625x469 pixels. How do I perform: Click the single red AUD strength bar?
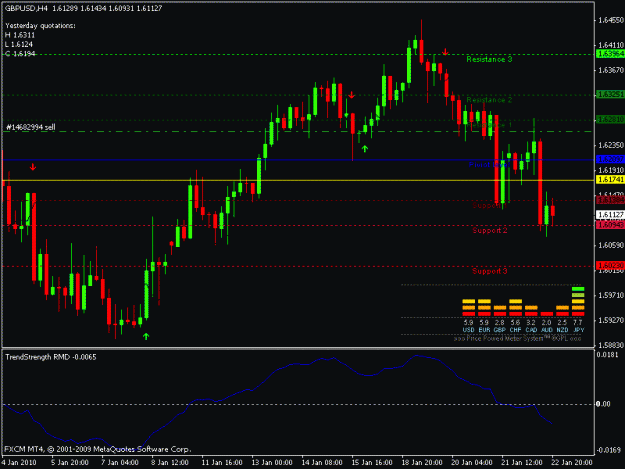547,314
